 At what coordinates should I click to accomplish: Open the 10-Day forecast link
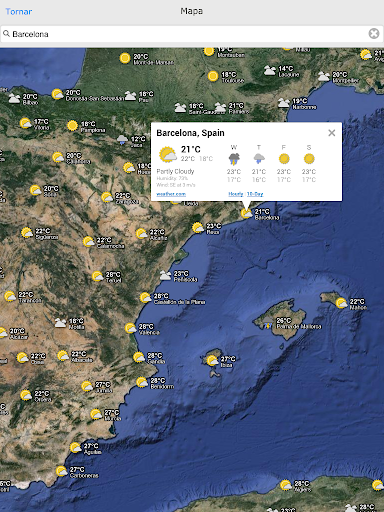pyautogui.click(x=255, y=194)
